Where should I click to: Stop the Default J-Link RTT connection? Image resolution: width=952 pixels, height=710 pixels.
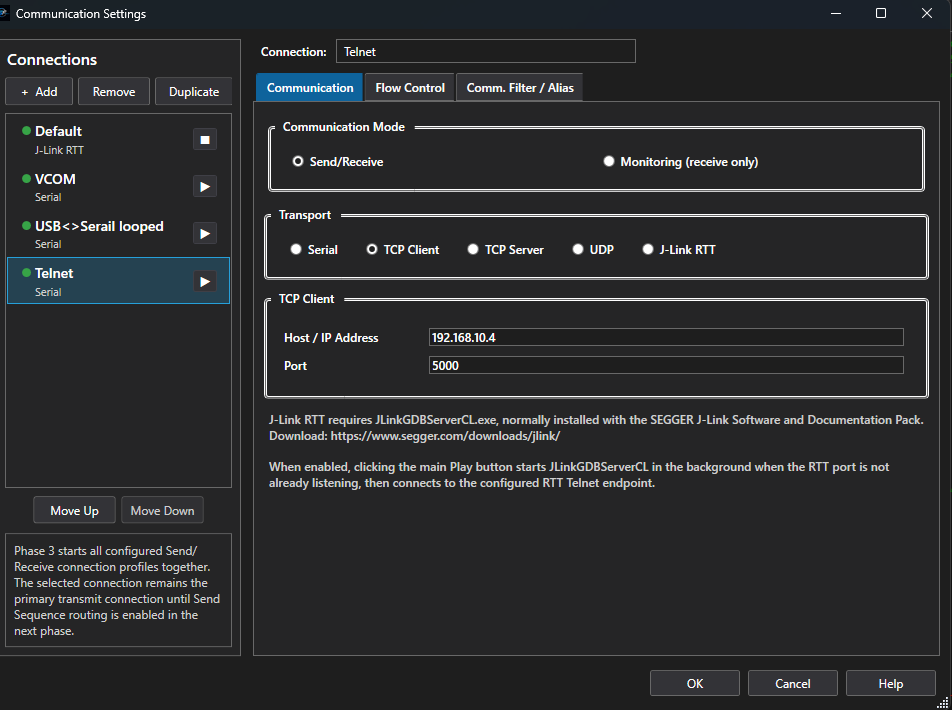pos(205,140)
